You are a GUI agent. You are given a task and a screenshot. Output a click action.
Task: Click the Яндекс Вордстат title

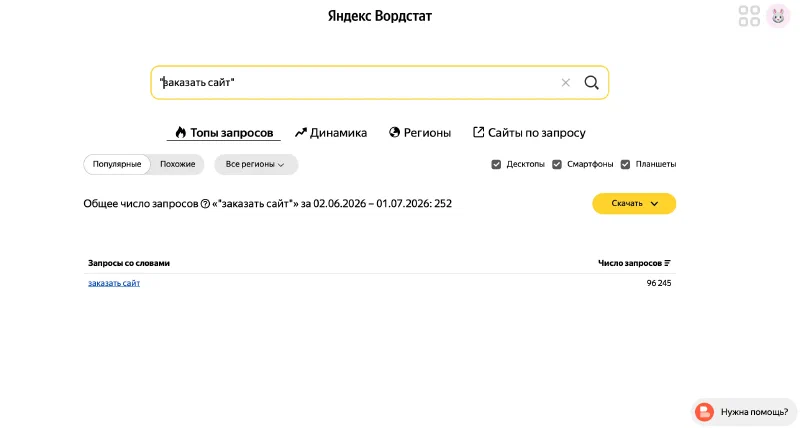tap(380, 16)
